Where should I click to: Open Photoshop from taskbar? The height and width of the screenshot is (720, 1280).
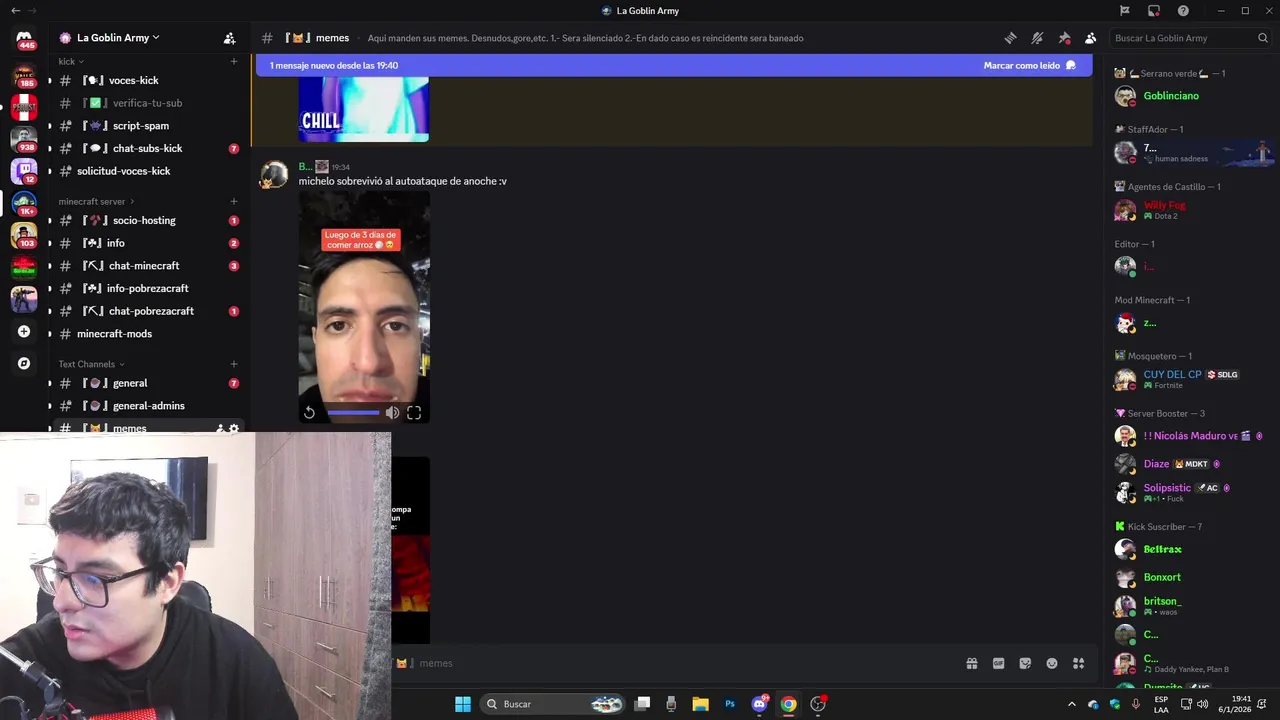click(x=730, y=704)
